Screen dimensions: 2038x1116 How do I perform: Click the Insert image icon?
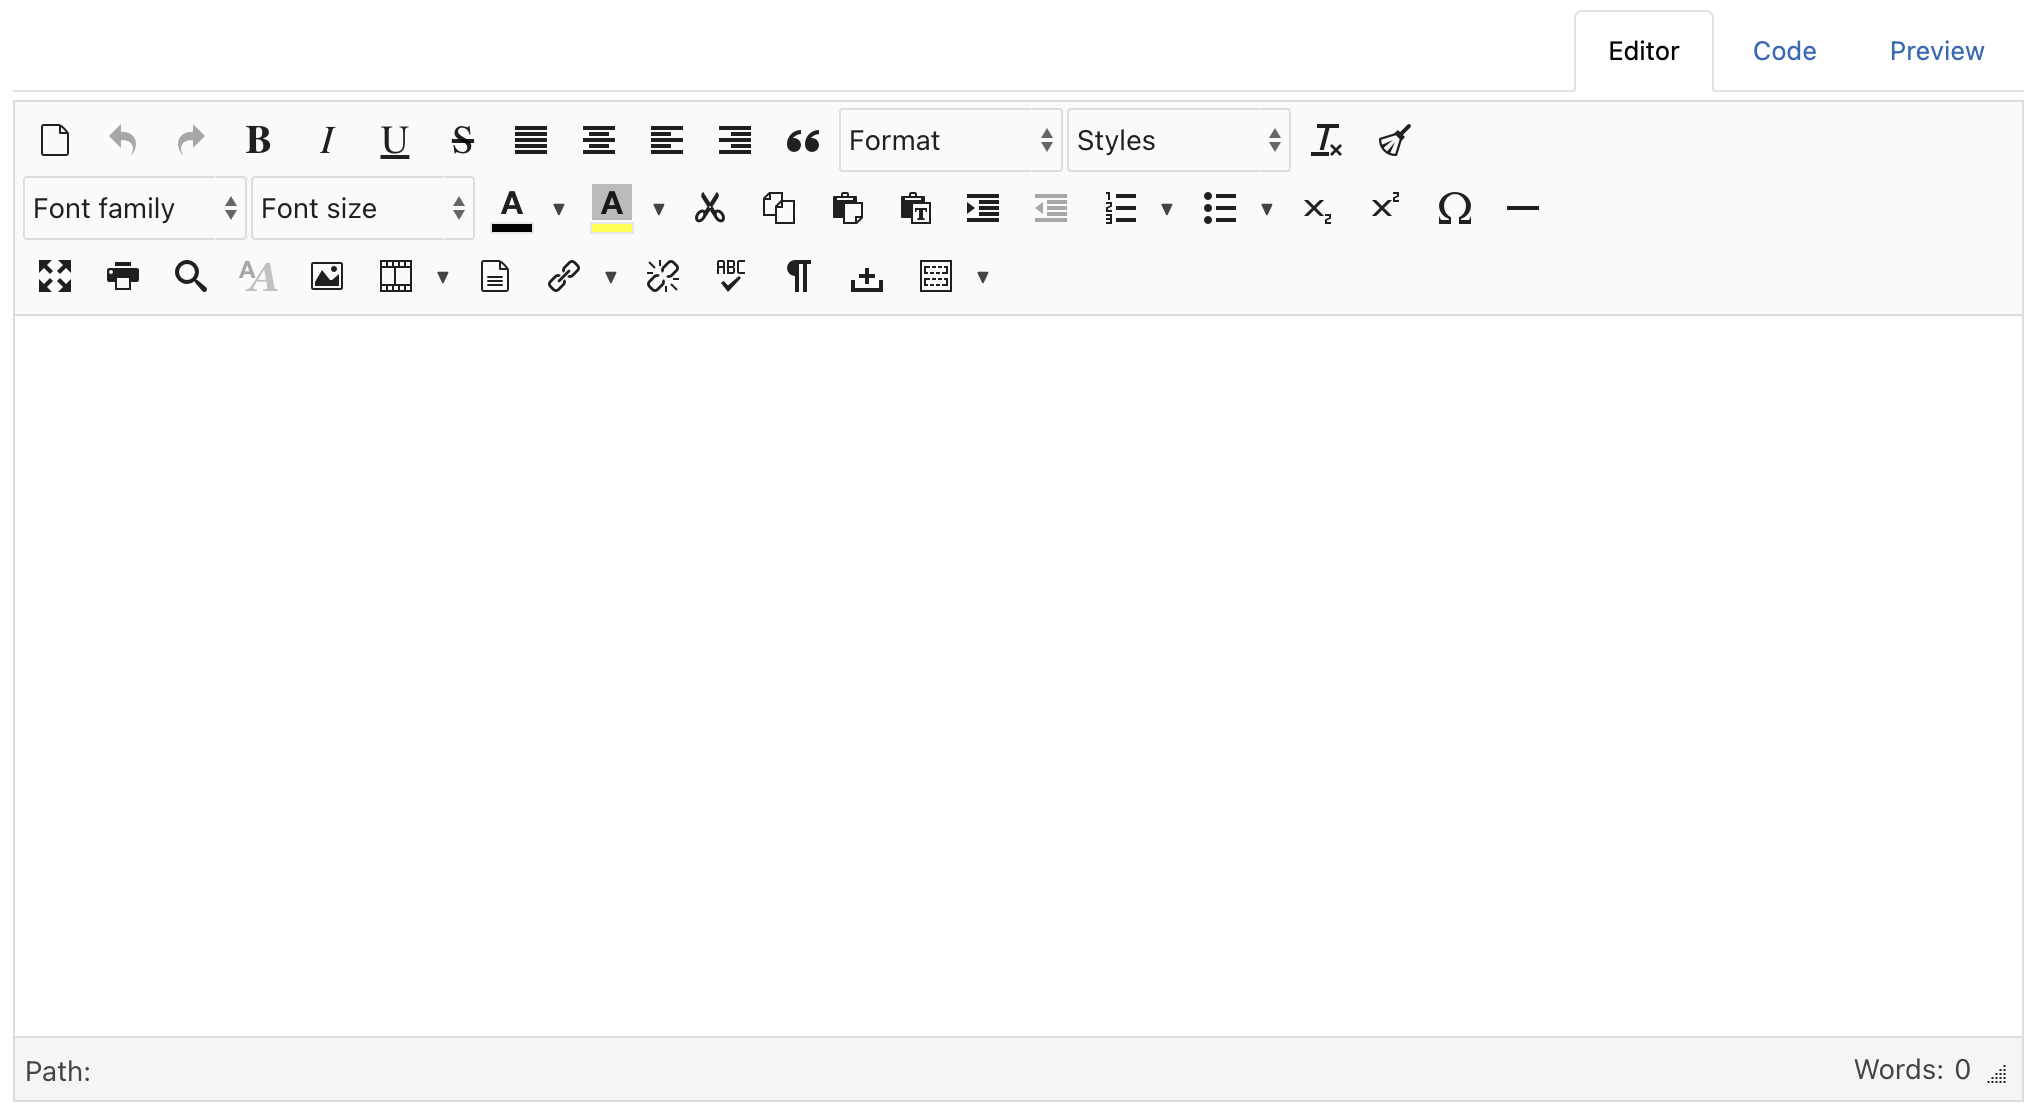tap(327, 276)
